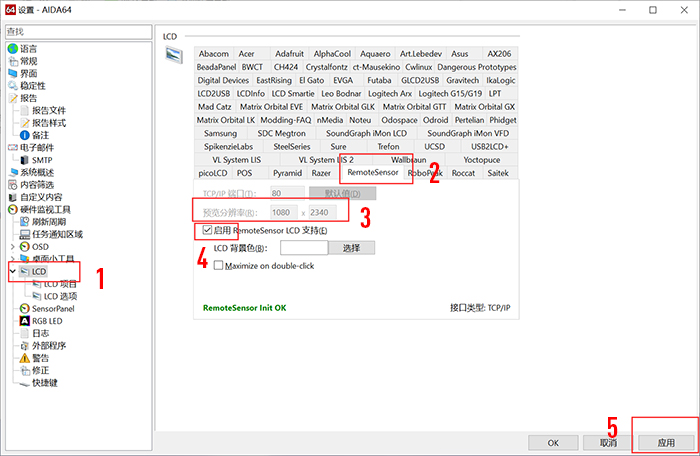Click the LCD 背景色 color swatch
Image resolution: width=700 pixels, height=456 pixels.
tap(303, 248)
